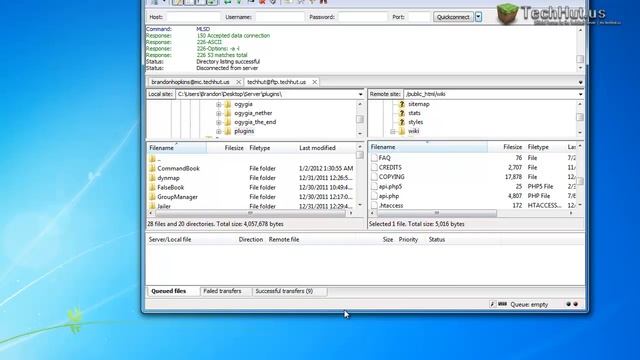
Task: Click the Priority column header in queue
Action: coord(408,240)
